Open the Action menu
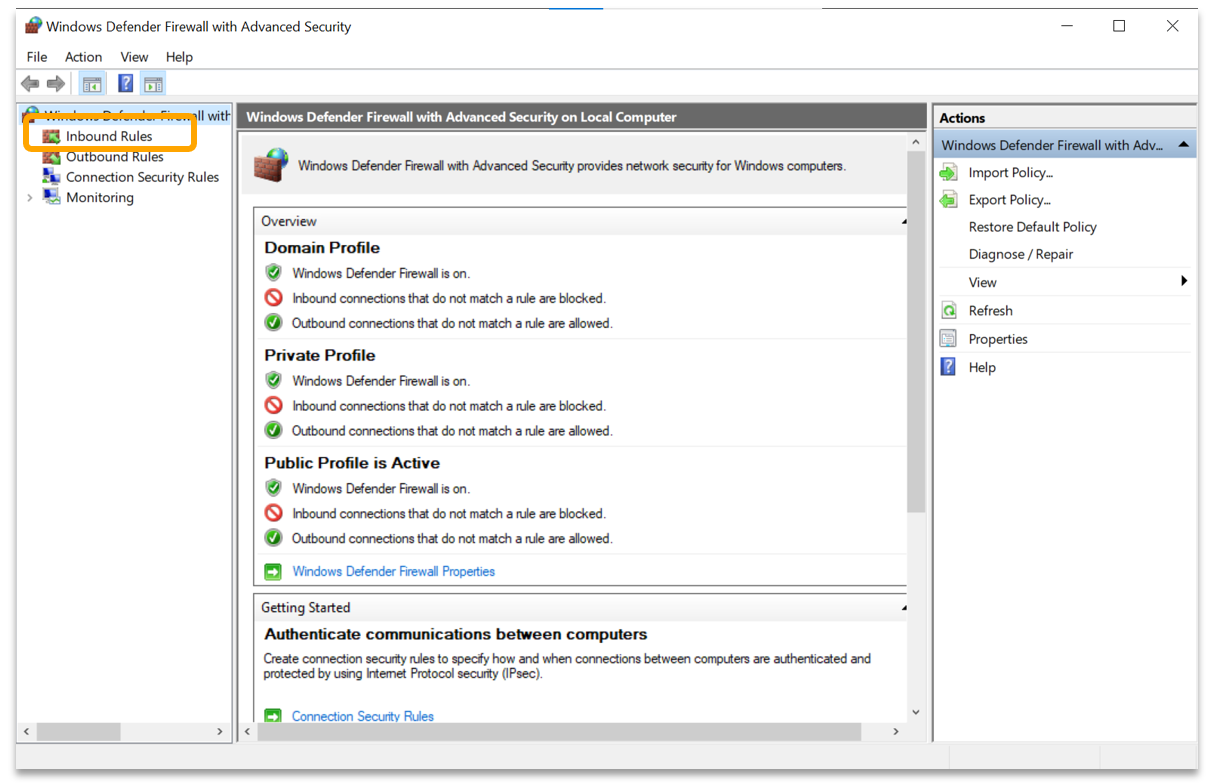1208x783 pixels. (x=83, y=57)
